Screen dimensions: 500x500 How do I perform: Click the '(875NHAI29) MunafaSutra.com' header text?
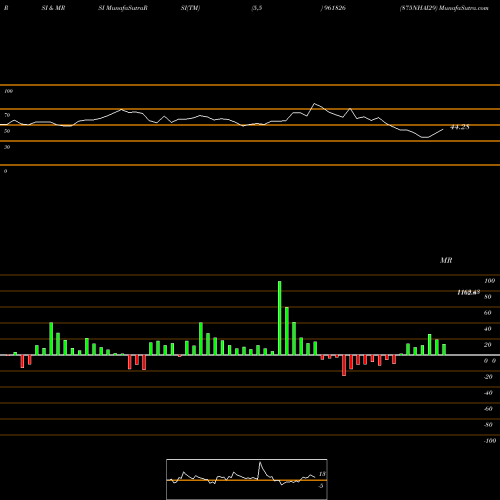click(444, 8)
